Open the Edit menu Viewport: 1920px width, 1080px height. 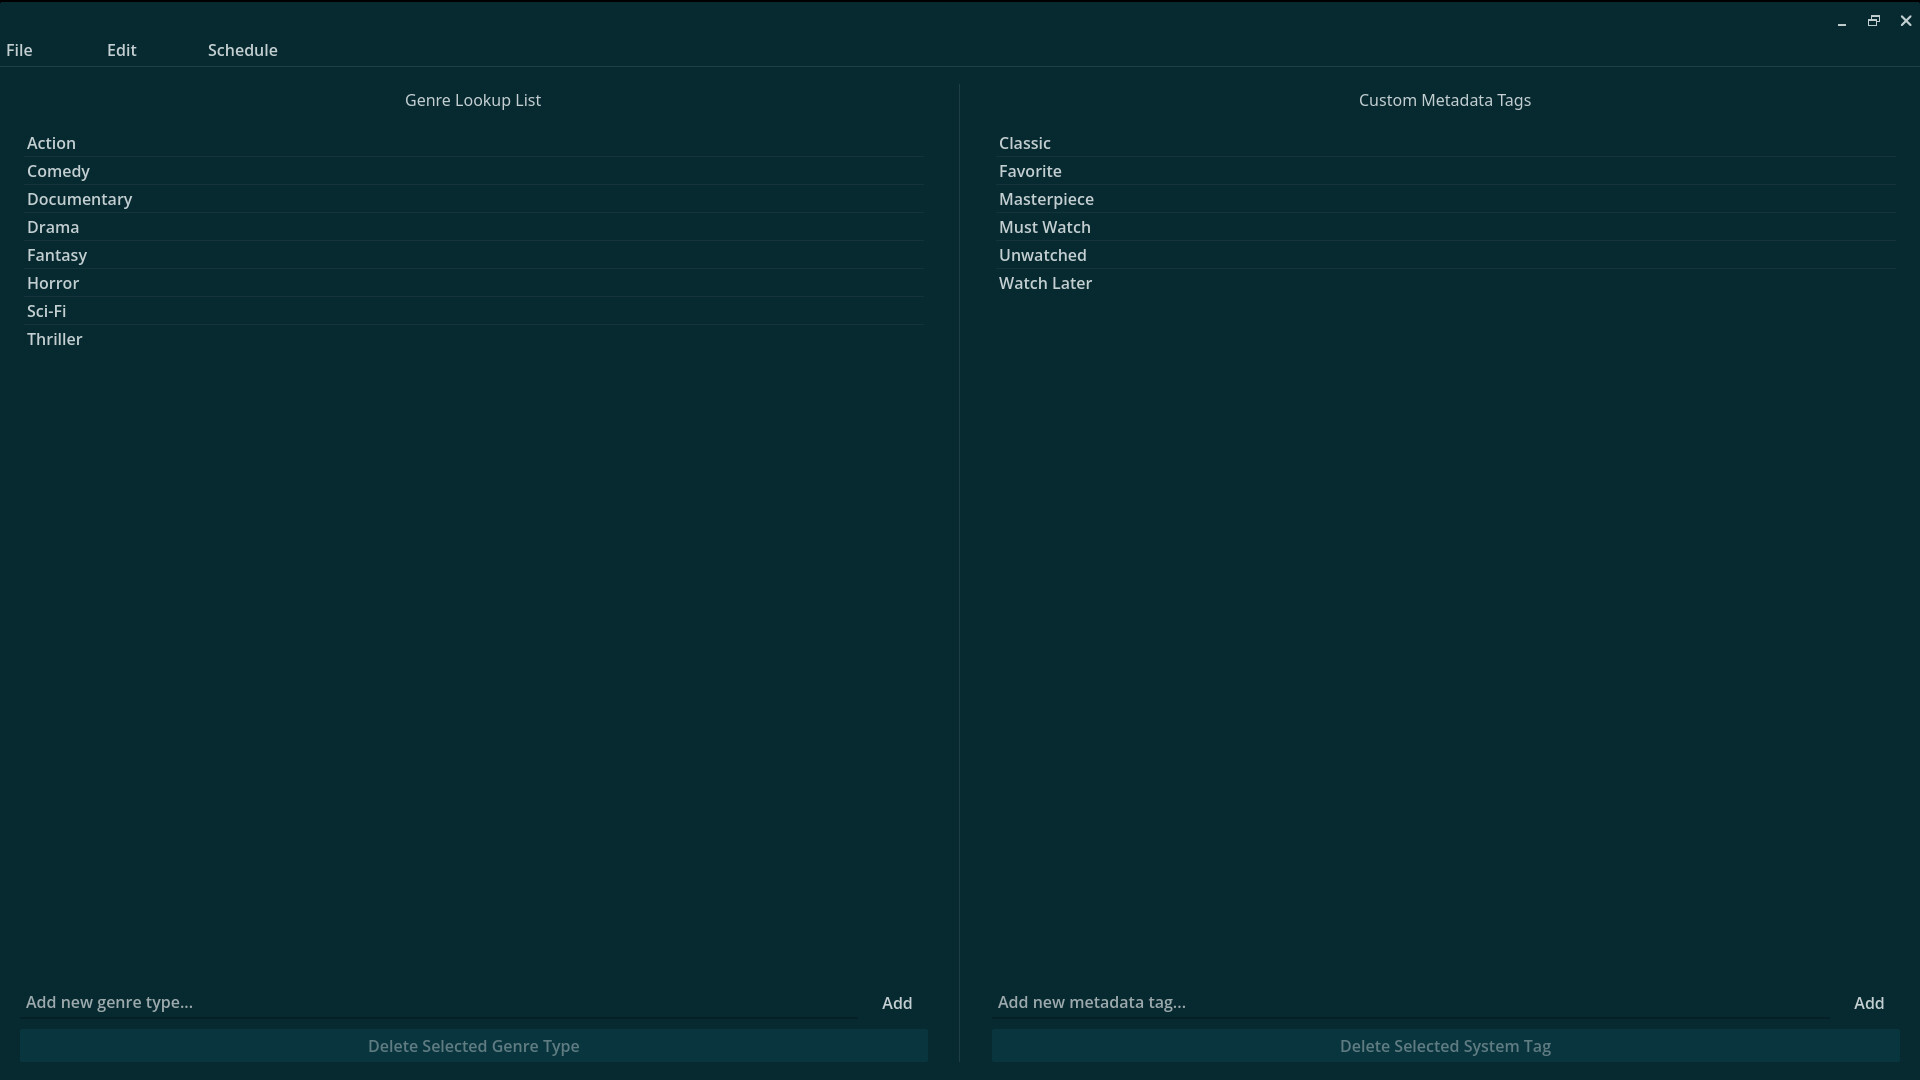coord(121,50)
